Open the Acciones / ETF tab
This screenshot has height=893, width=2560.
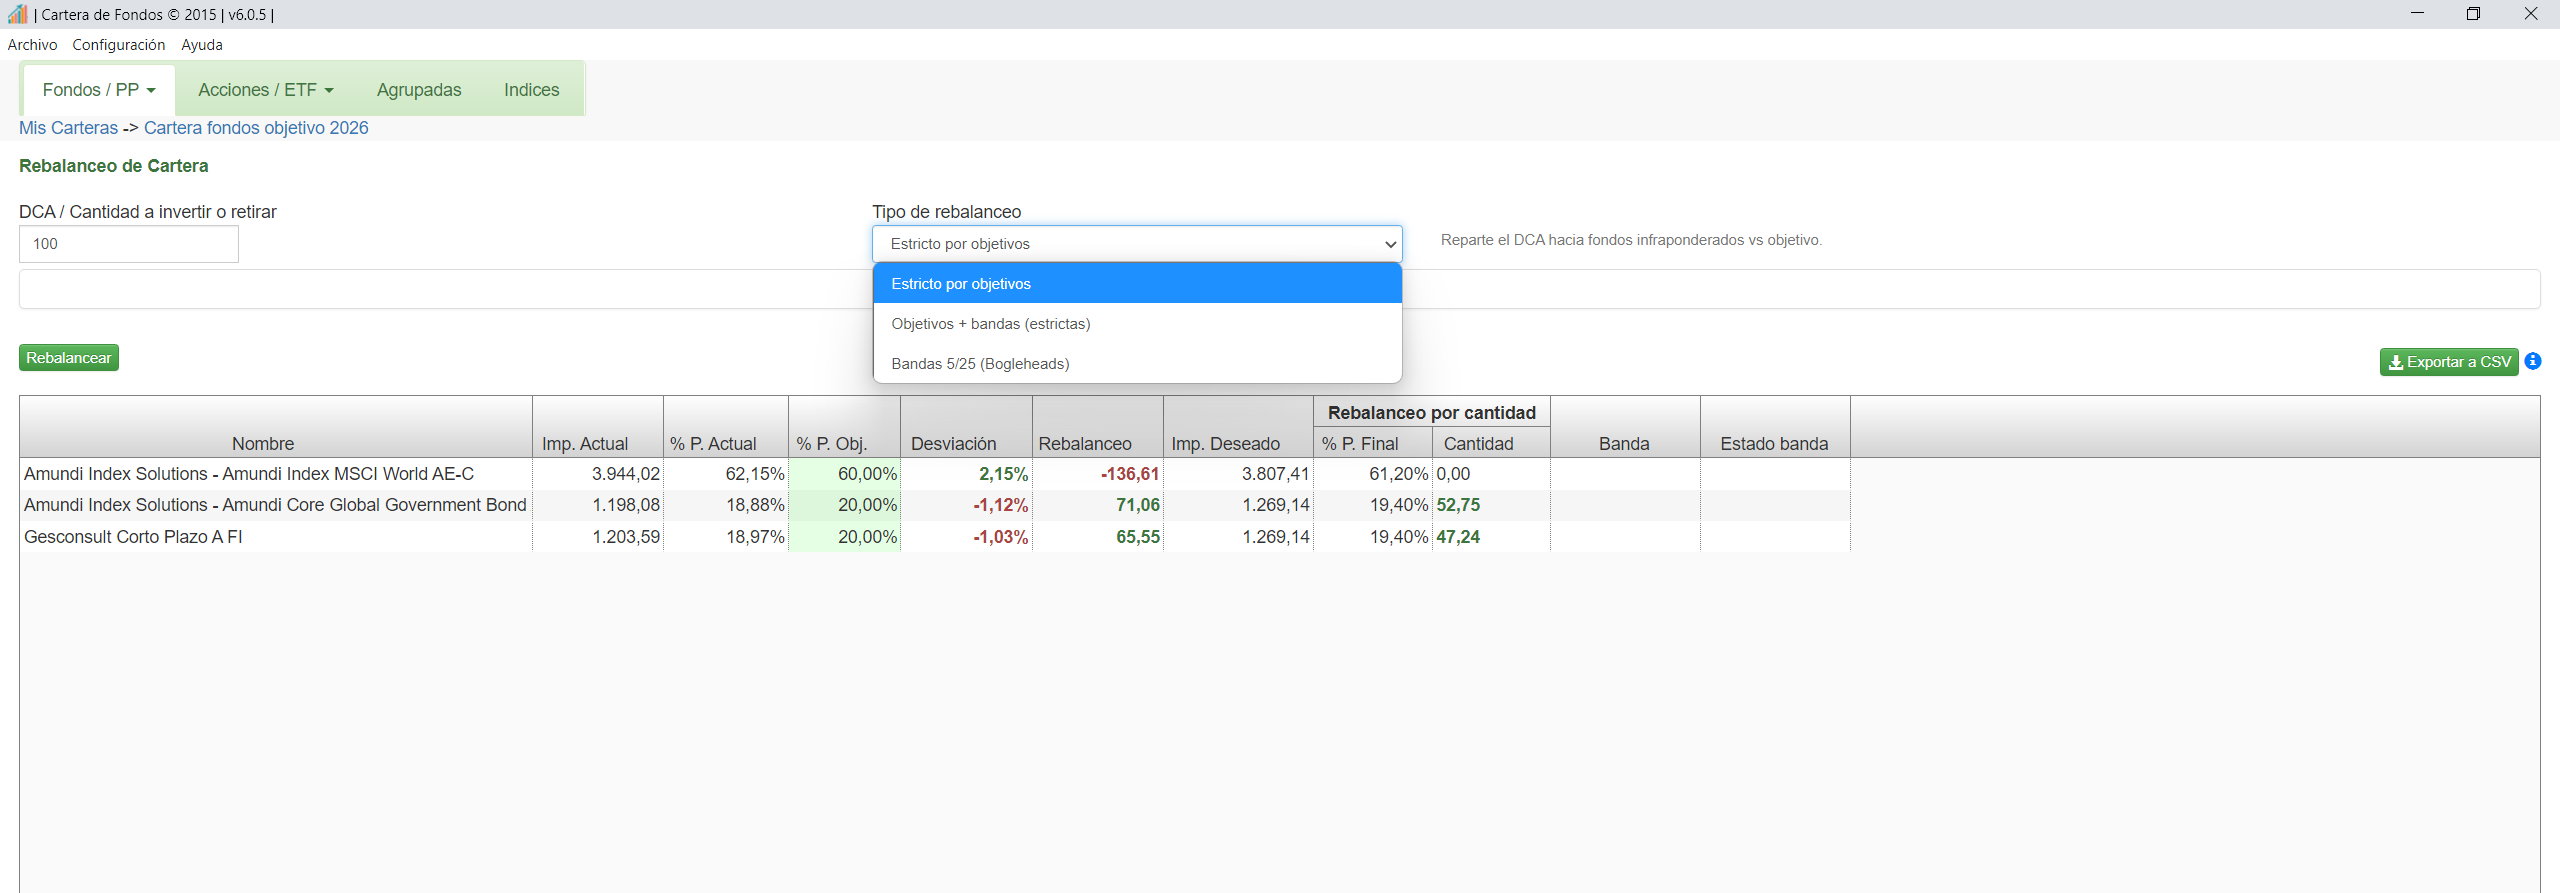pos(265,90)
